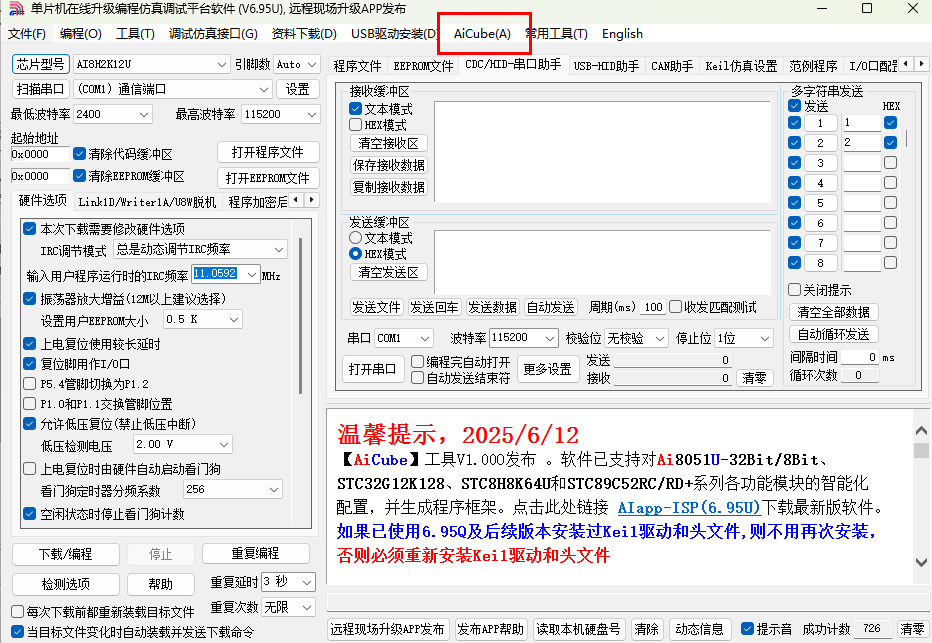Open 低压检测电压 2.00 V dropdown
Viewport: 932px width, 643px height.
point(182,444)
